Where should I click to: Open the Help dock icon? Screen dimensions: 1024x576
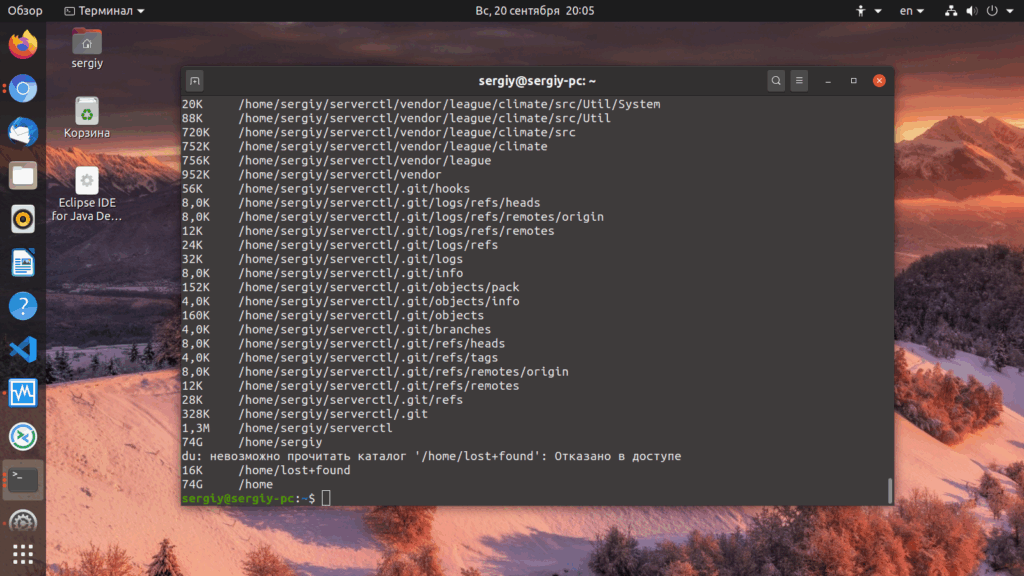click(23, 306)
